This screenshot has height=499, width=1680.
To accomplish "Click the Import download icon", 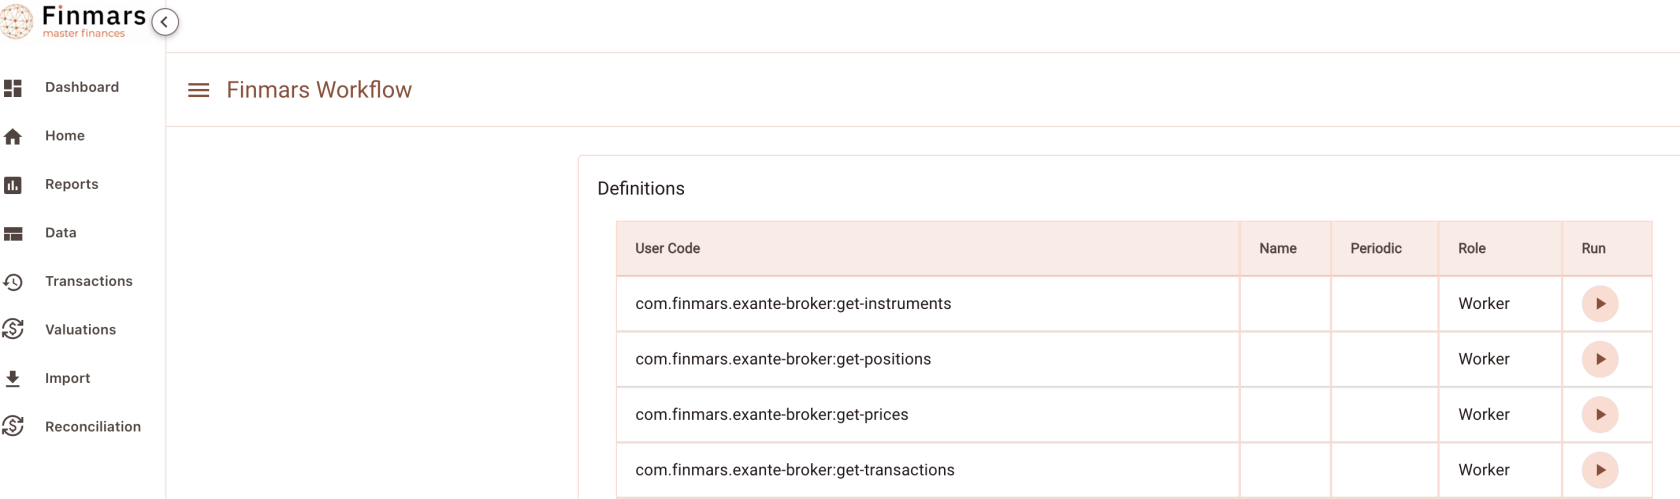I will [x=13, y=379].
